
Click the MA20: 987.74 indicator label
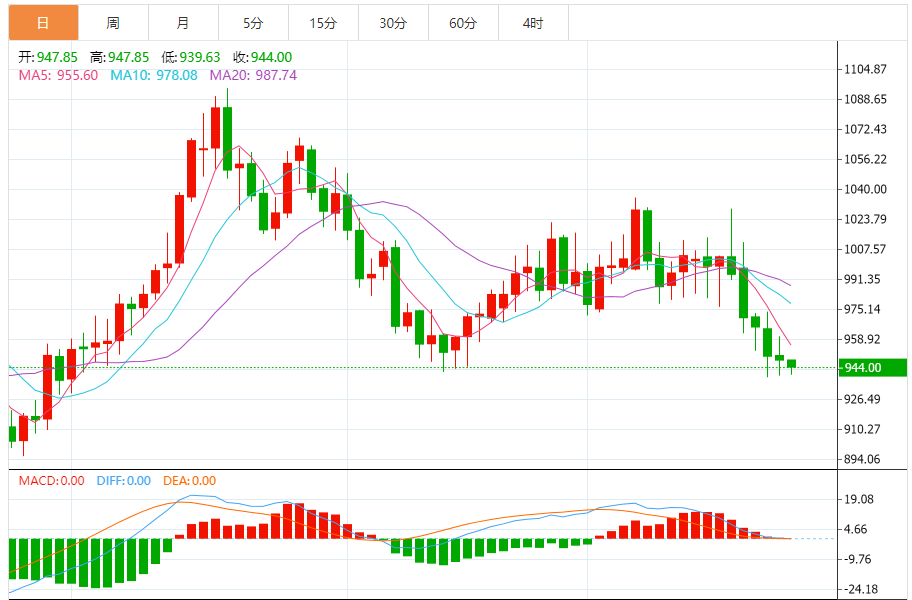coord(253,75)
